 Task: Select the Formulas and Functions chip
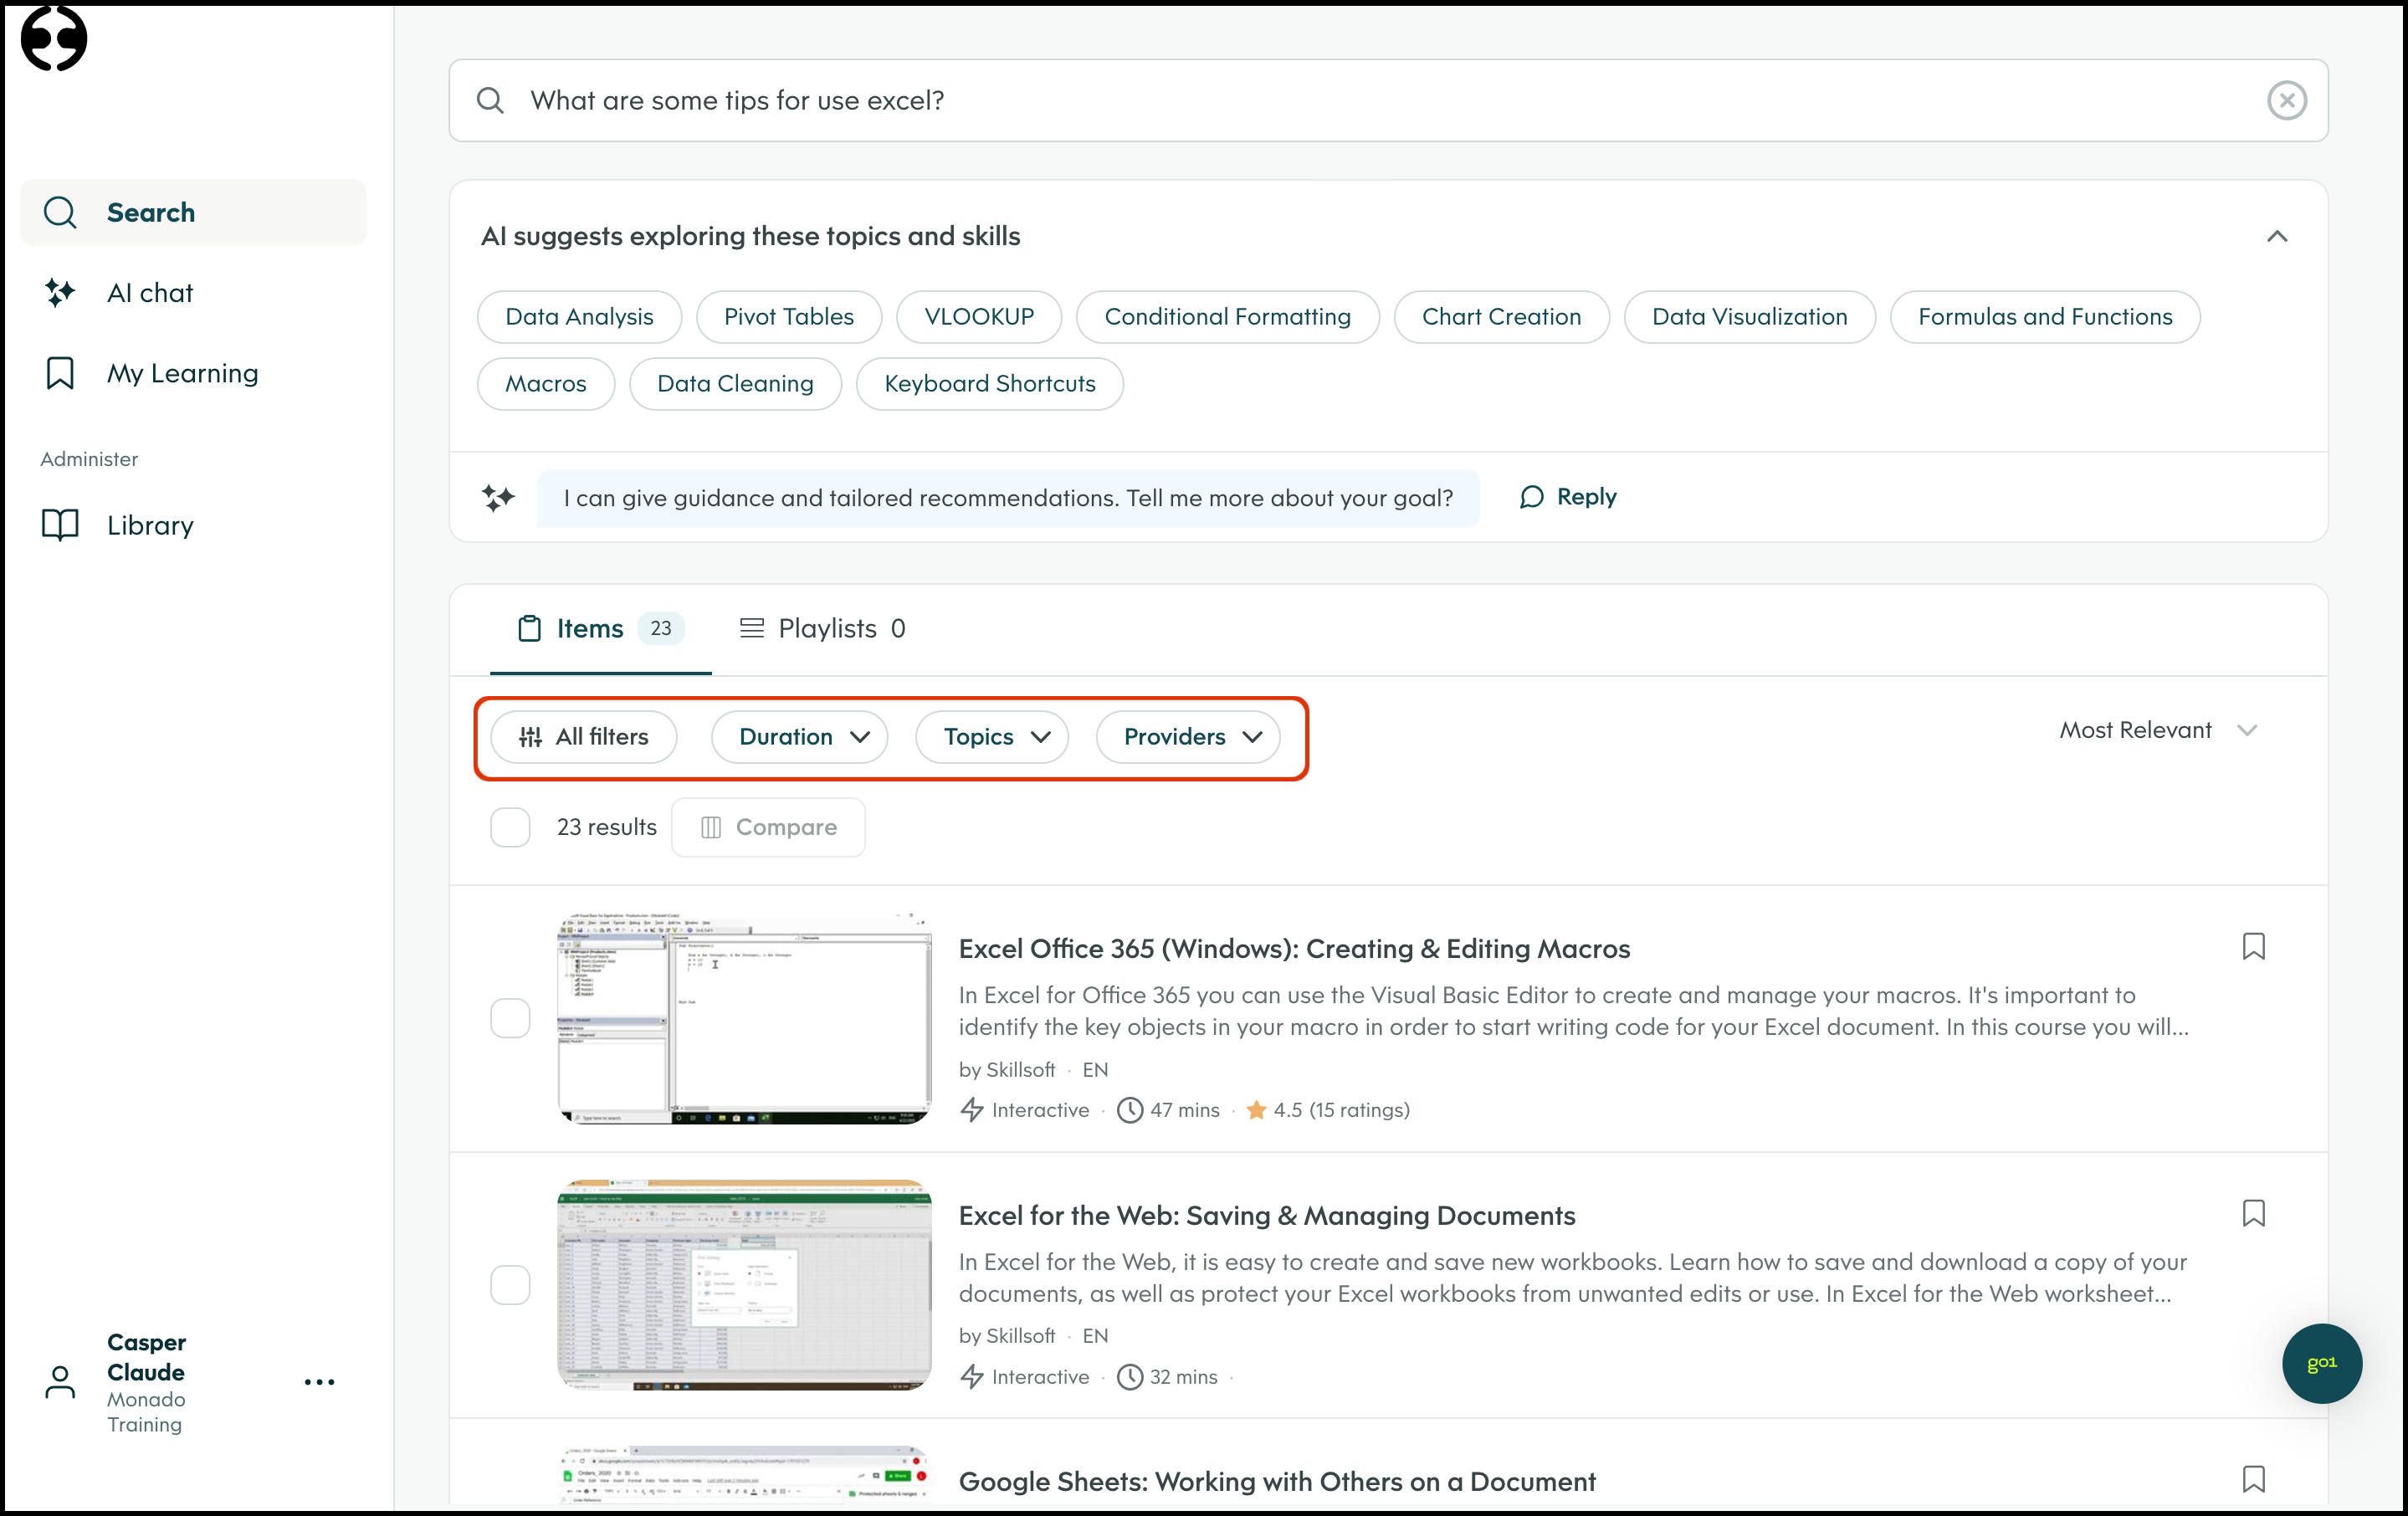point(2045,317)
